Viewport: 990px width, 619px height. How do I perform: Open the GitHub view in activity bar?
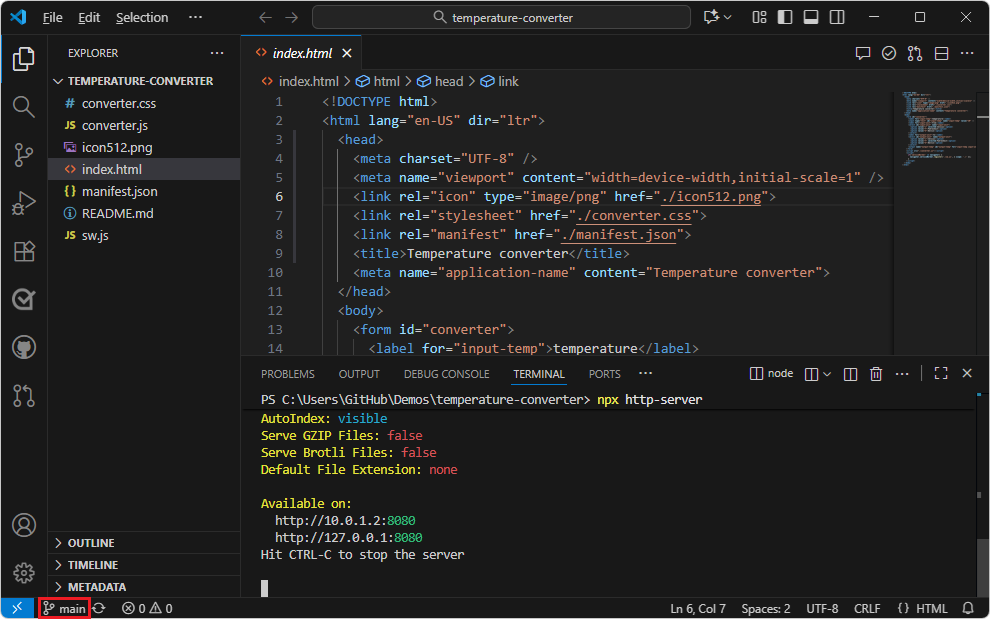[23, 347]
